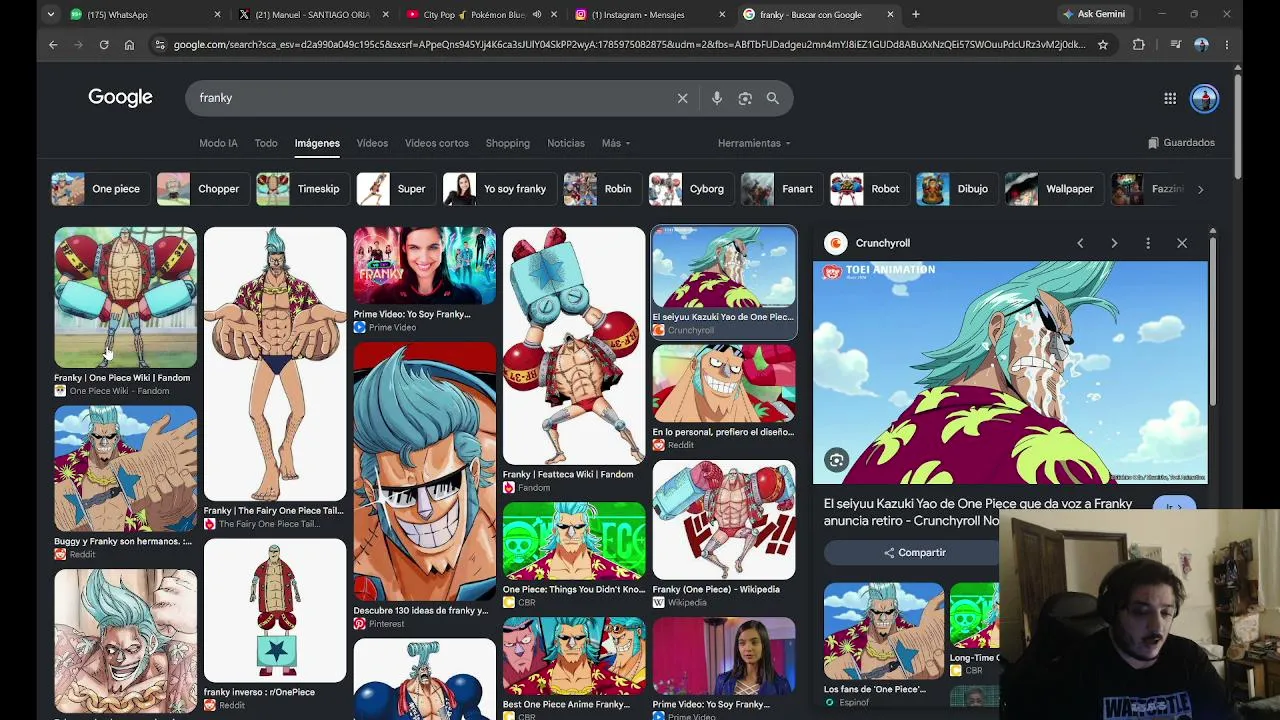Open a new browser tab
This screenshot has height=720, width=1280.
[x=916, y=14]
